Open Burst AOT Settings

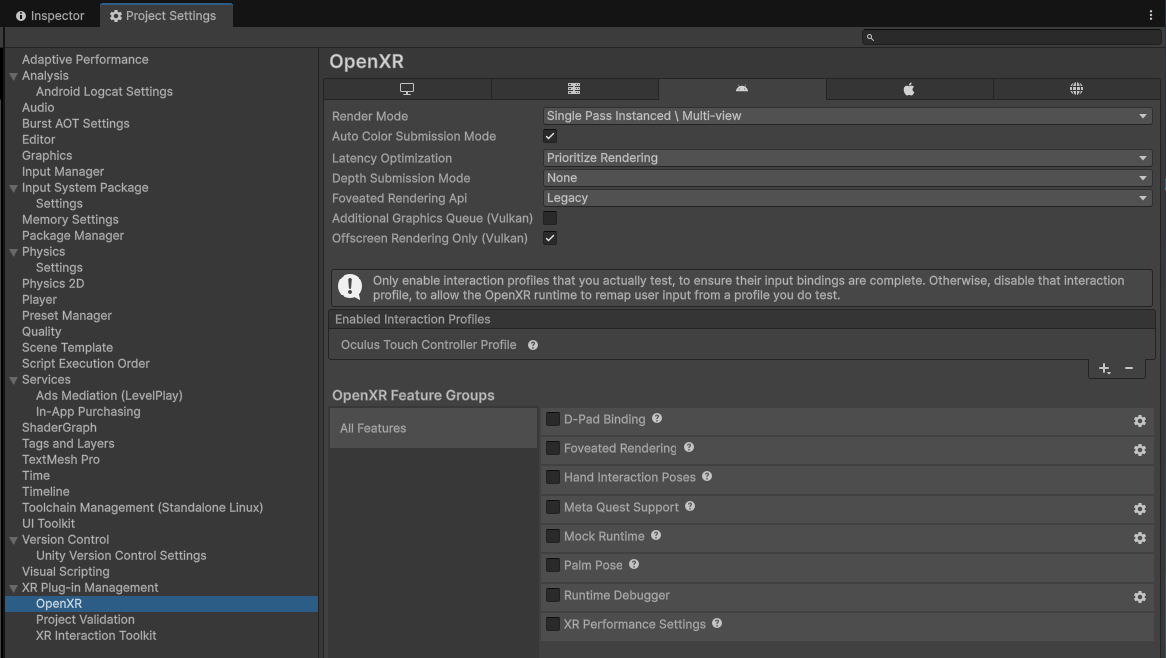click(x=75, y=123)
